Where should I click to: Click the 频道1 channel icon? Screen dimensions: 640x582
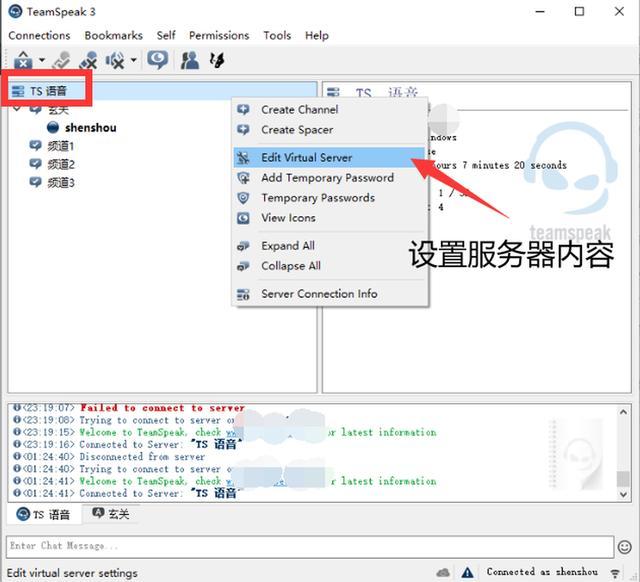click(x=36, y=146)
